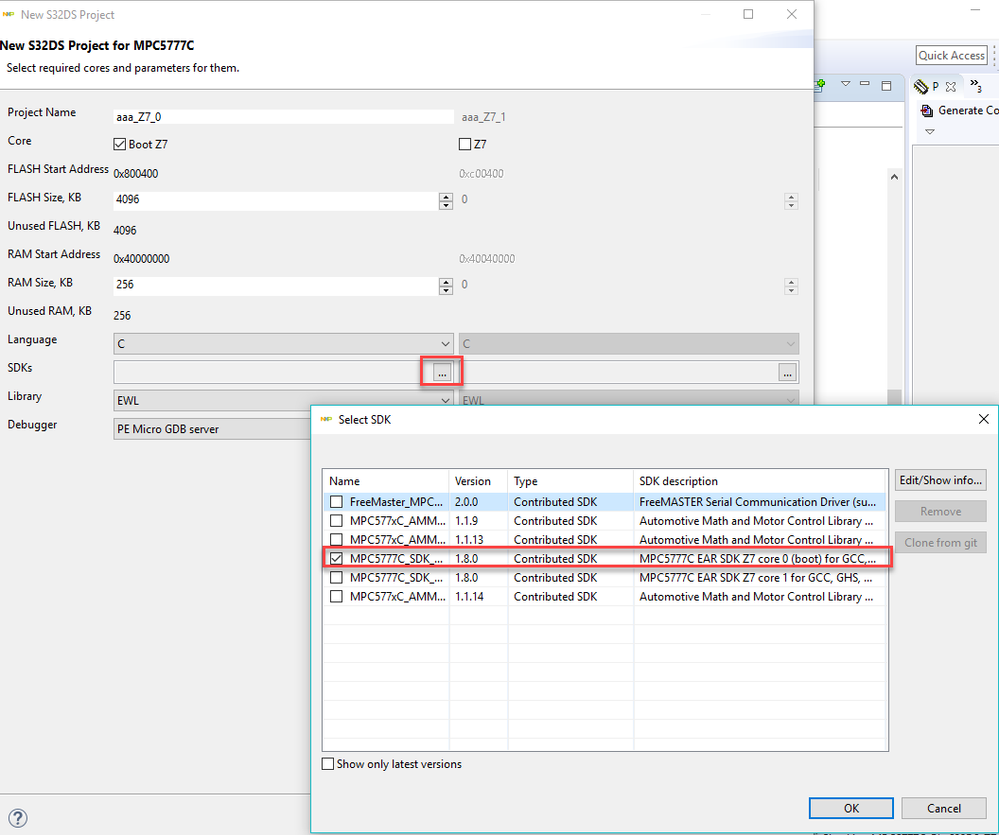Sort by SDK description column header
The height and width of the screenshot is (835, 999).
pos(760,481)
